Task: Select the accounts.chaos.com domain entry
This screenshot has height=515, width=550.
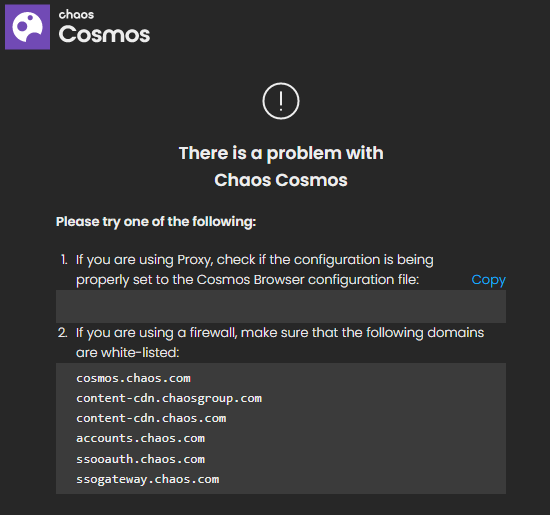Action: tap(140, 438)
